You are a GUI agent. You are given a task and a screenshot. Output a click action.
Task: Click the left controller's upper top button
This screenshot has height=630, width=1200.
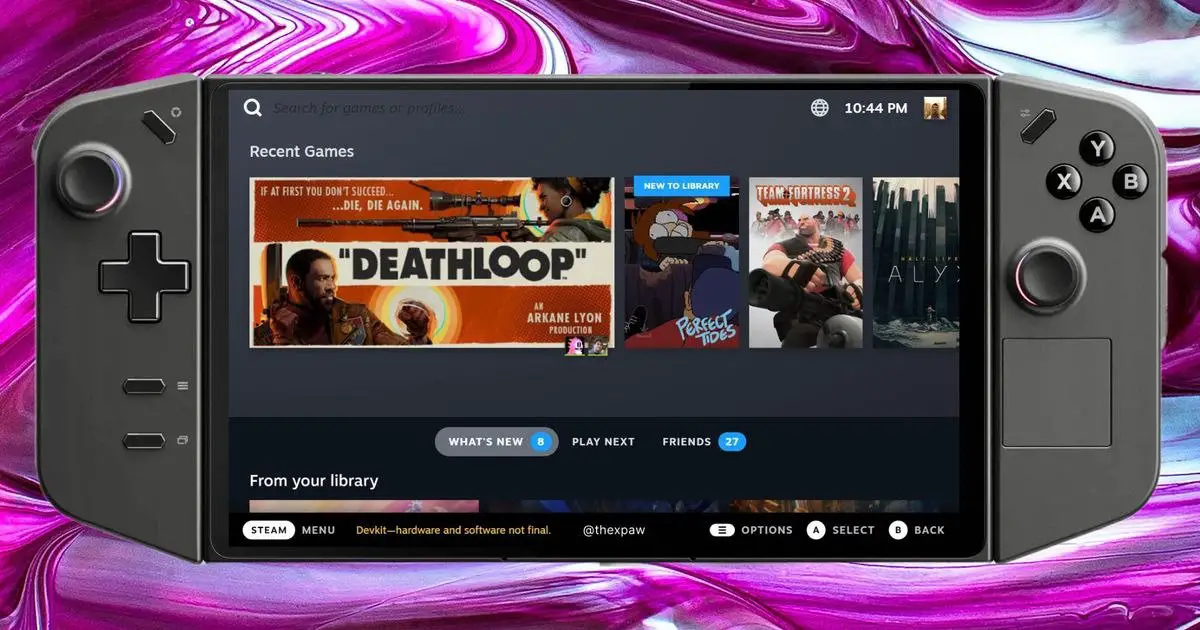tap(159, 127)
